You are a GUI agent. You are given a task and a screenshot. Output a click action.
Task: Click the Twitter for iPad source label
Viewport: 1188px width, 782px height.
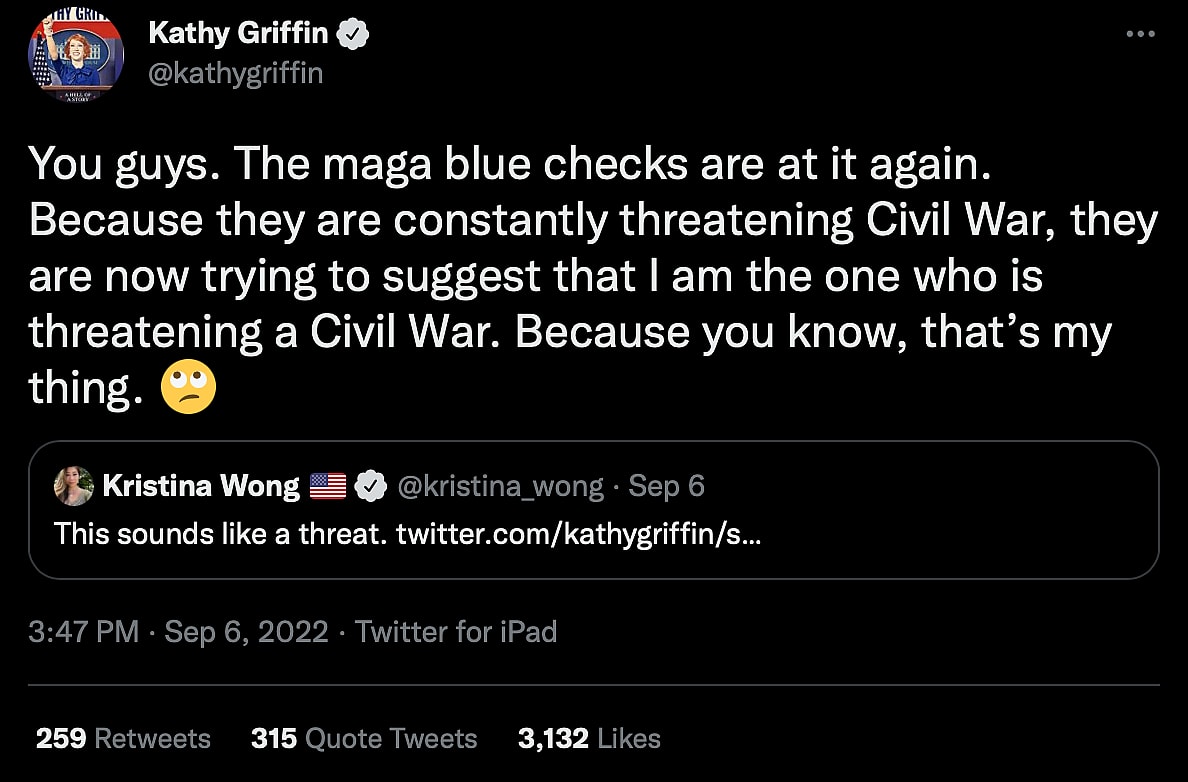[456, 632]
